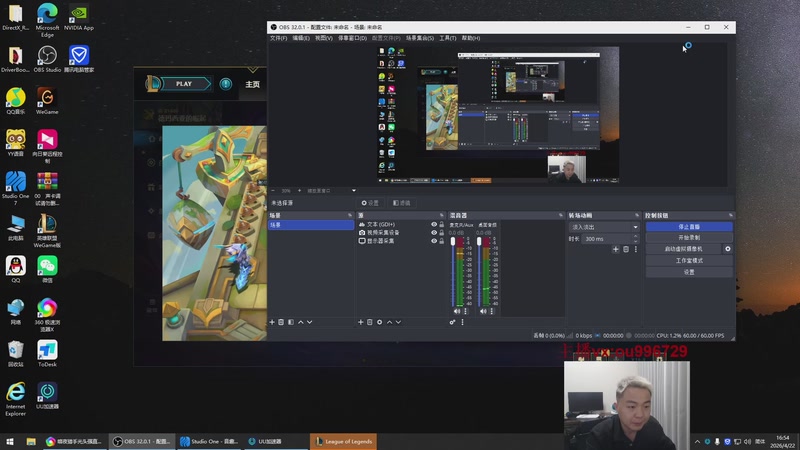800x450 pixels.
Task: Open audio mixer panel three-dot menu
Action: pyautogui.click(x=463, y=322)
